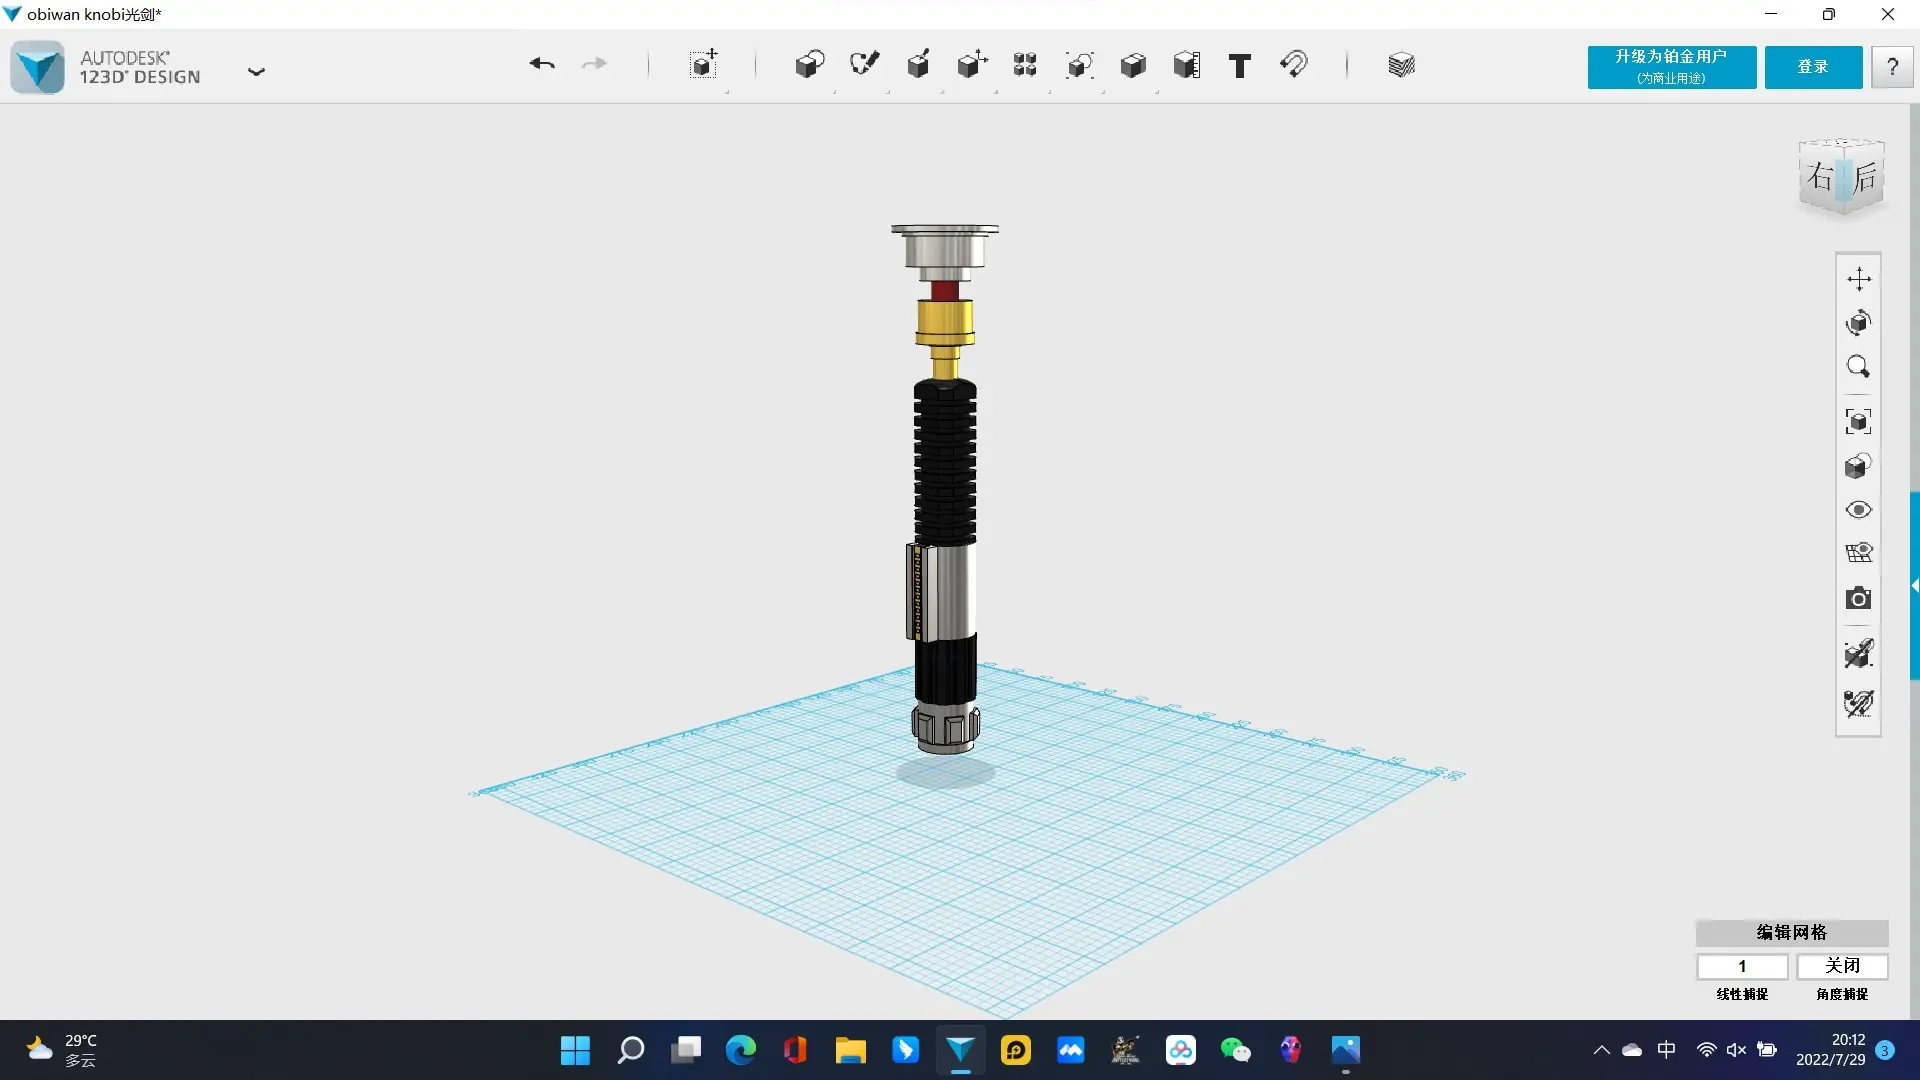The image size is (1920, 1080).
Task: Open the 角度捕捉 dropdown showing 关闭
Action: pyautogui.click(x=1842, y=966)
